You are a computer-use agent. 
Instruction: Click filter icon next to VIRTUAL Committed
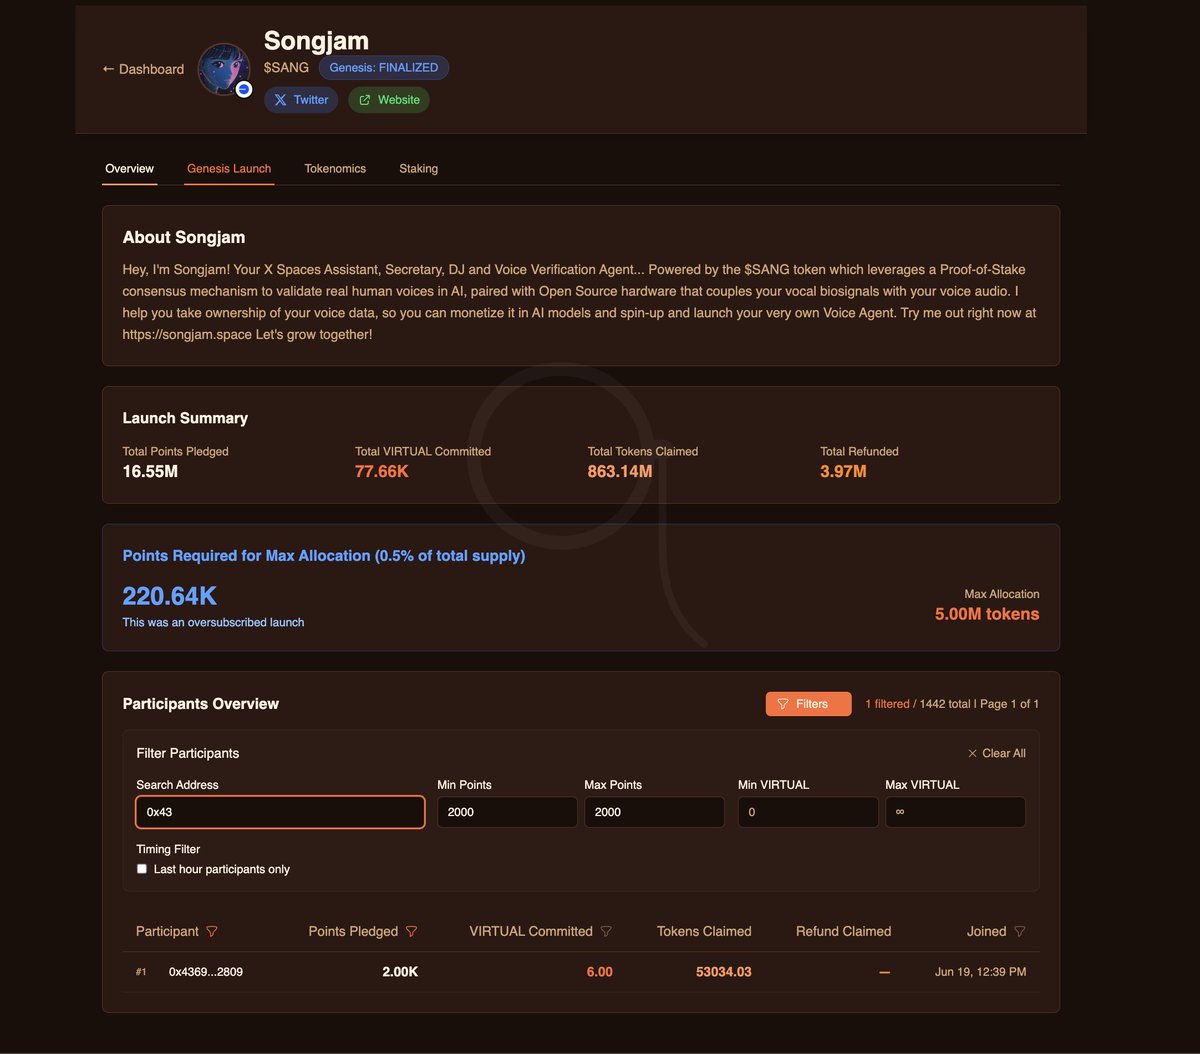pyautogui.click(x=606, y=931)
